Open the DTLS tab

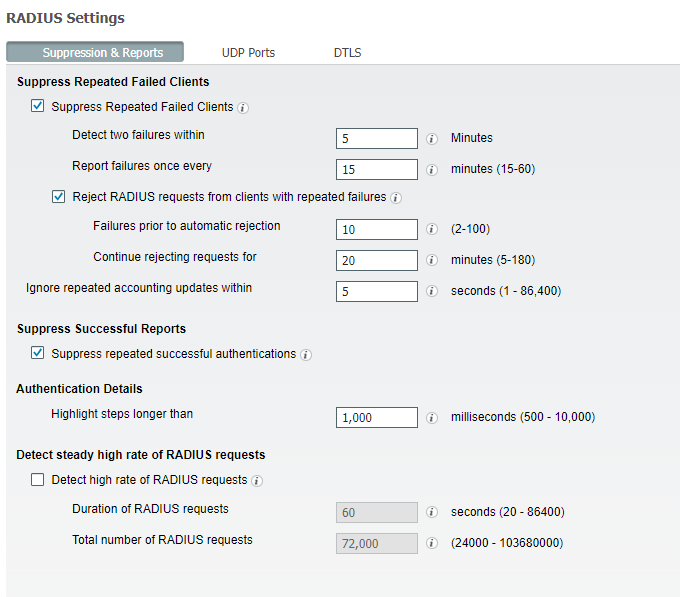[x=347, y=52]
